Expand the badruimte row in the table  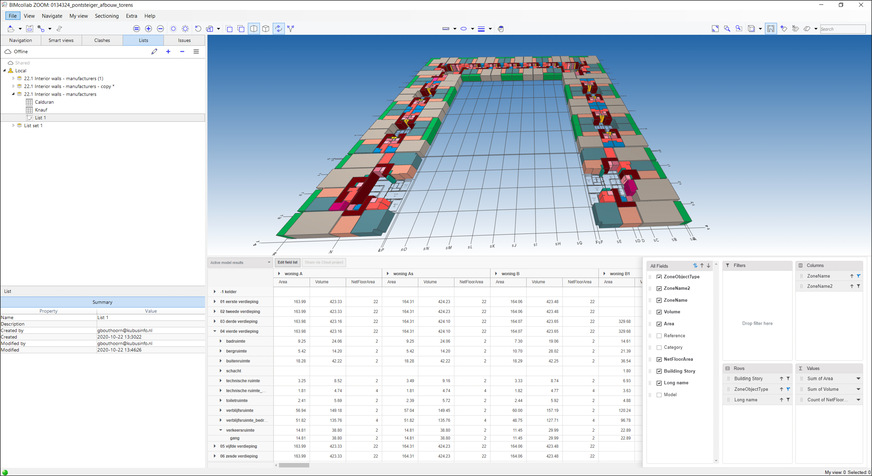220,341
